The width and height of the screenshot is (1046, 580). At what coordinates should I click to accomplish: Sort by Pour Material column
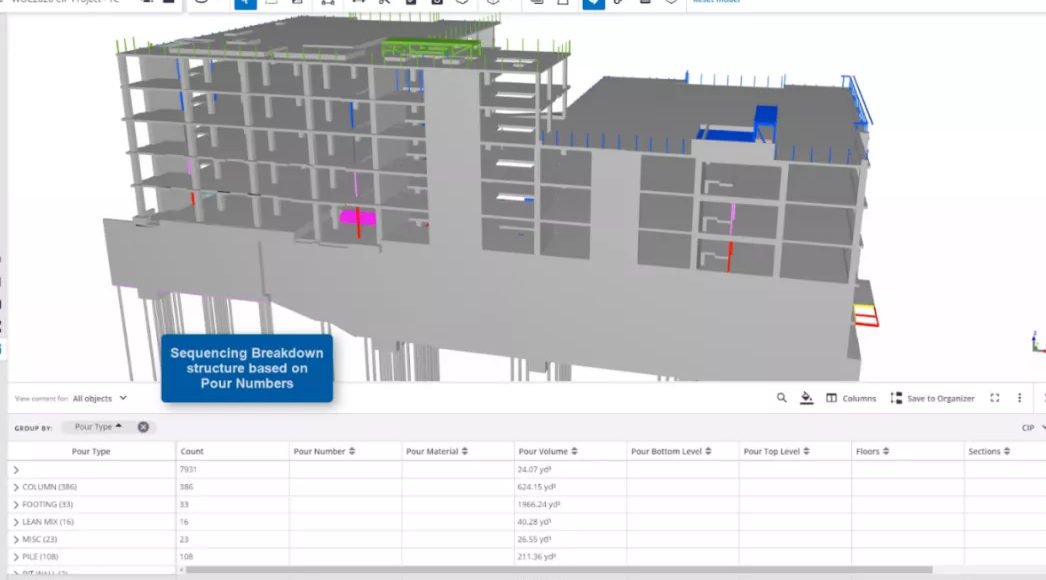click(436, 451)
